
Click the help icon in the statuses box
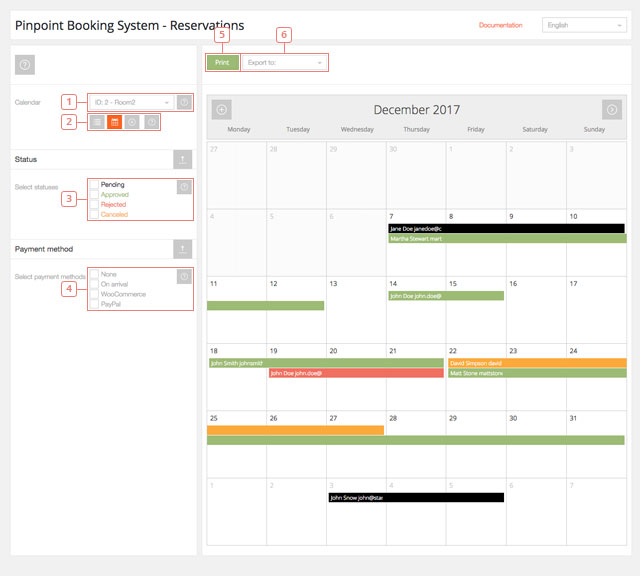click(x=184, y=187)
